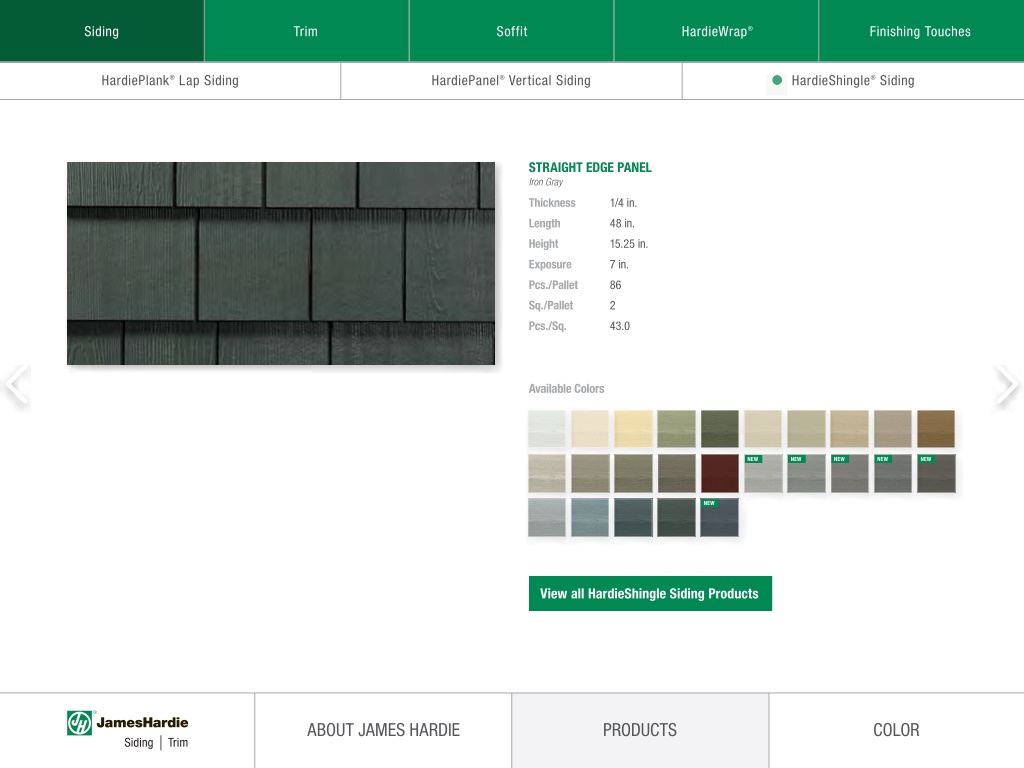Select HardiePanel Vertical Siding sub-tab

[511, 80]
